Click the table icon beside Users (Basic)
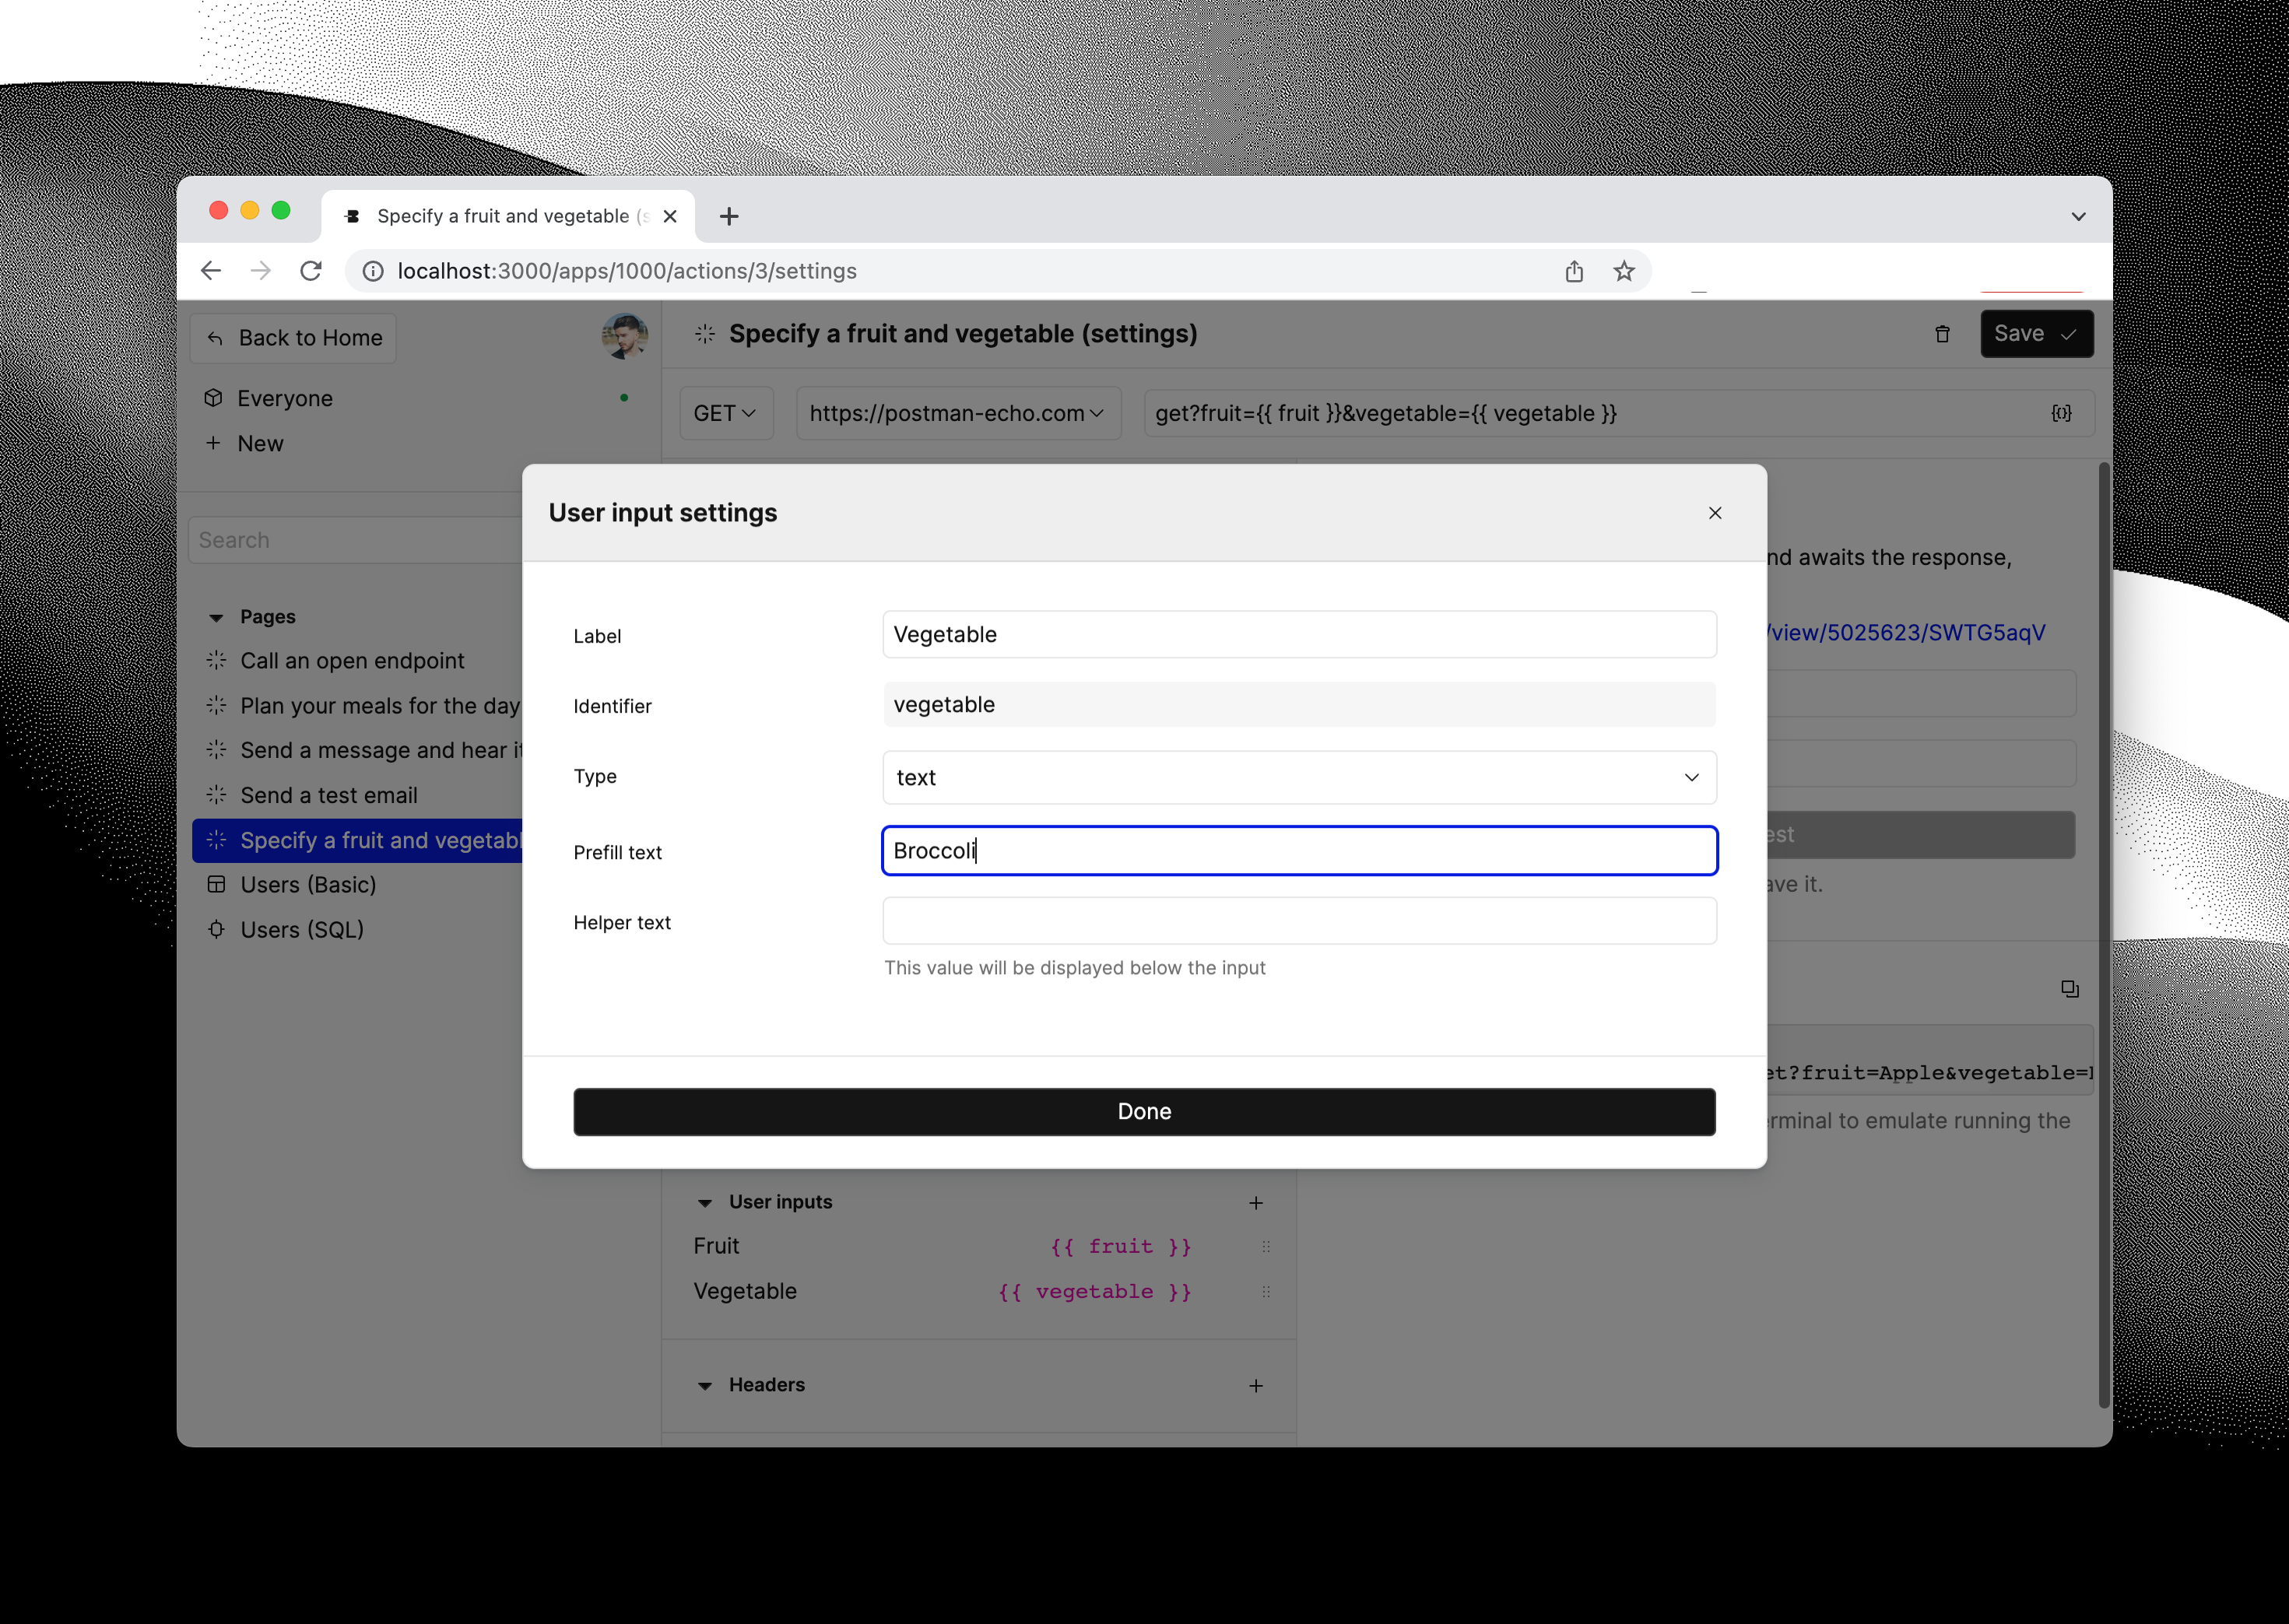This screenshot has height=1624, width=2289. (216, 884)
